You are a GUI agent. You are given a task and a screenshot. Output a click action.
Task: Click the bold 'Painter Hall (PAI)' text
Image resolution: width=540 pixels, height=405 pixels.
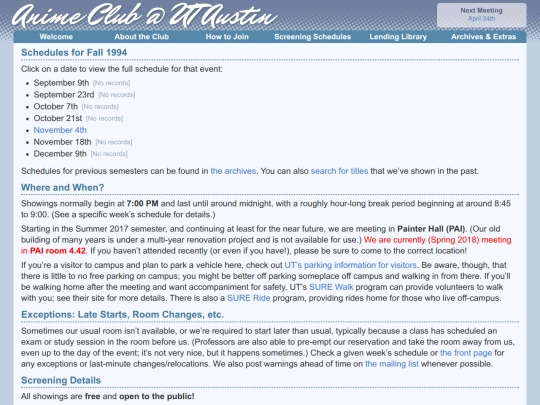tap(431, 229)
